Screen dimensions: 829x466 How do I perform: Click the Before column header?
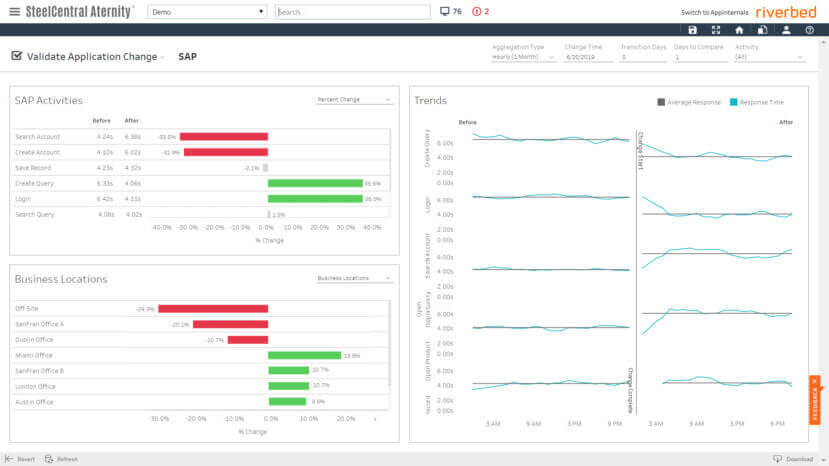pyautogui.click(x=102, y=121)
